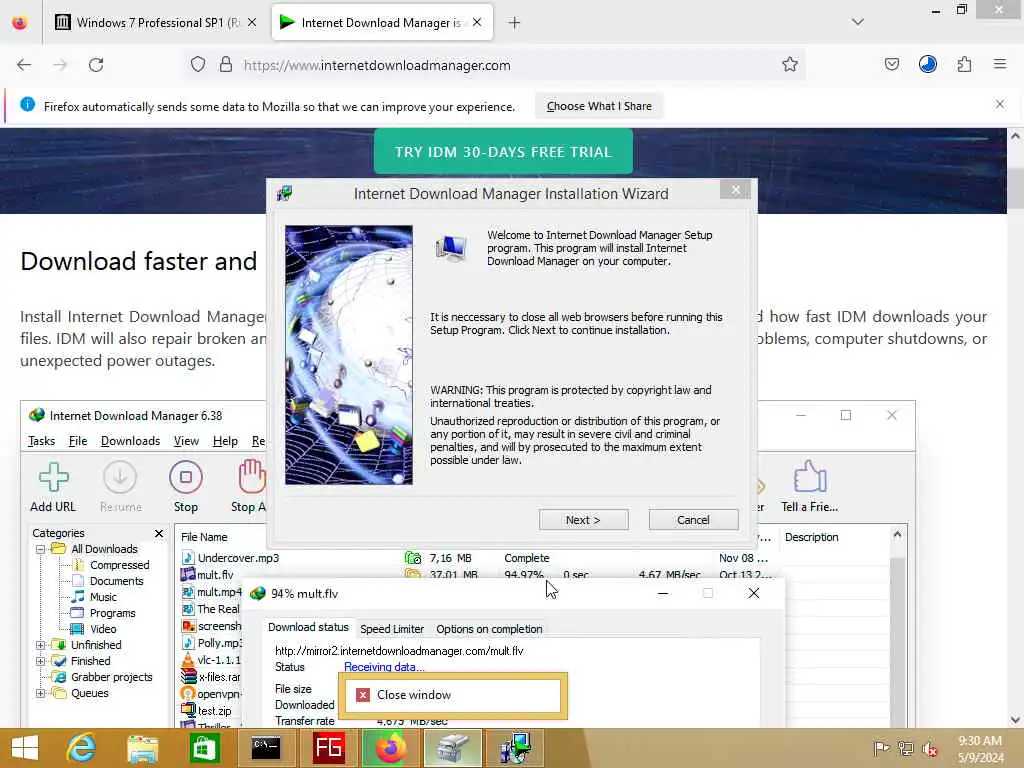Image resolution: width=1024 pixels, height=768 pixels.
Task: Open the File menu in IDM
Action: [78, 441]
